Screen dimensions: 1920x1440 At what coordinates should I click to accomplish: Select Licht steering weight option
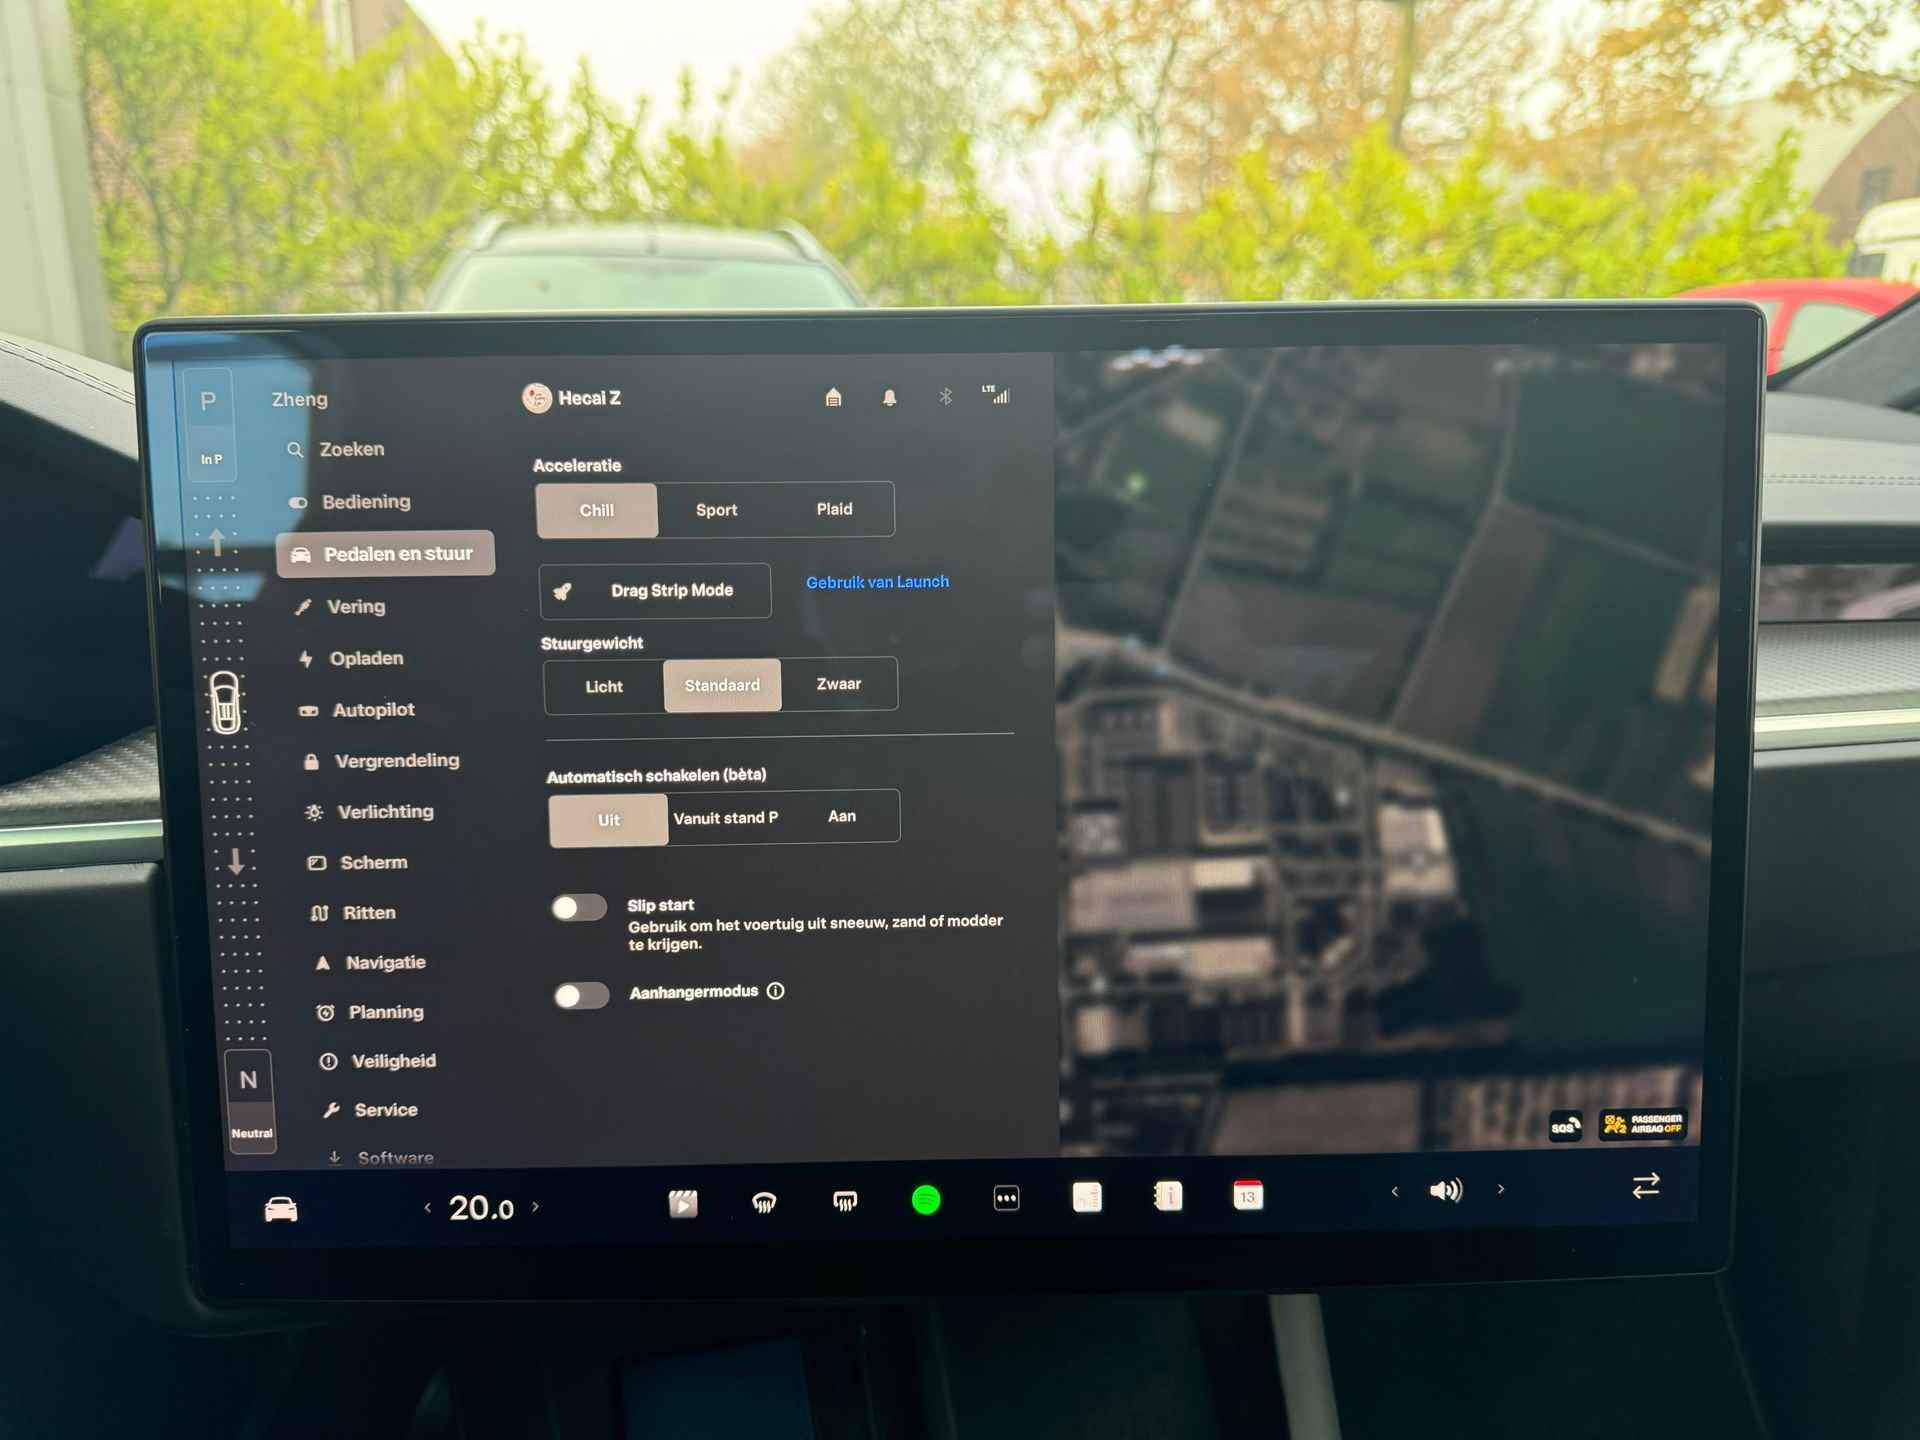[600, 684]
